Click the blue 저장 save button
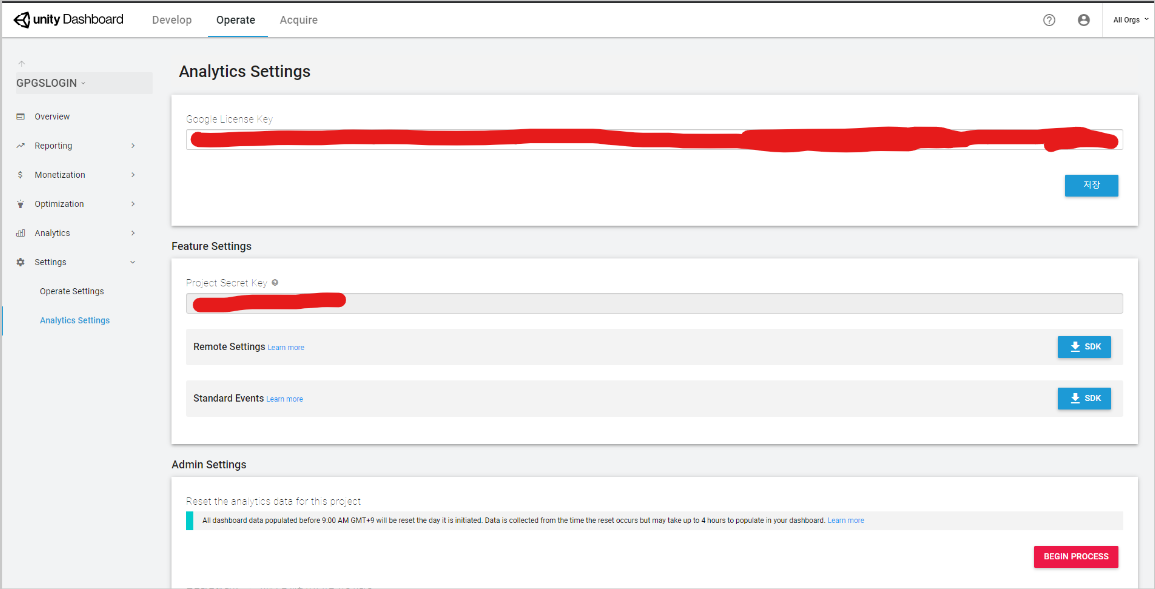This screenshot has height=589, width=1155. [1092, 186]
